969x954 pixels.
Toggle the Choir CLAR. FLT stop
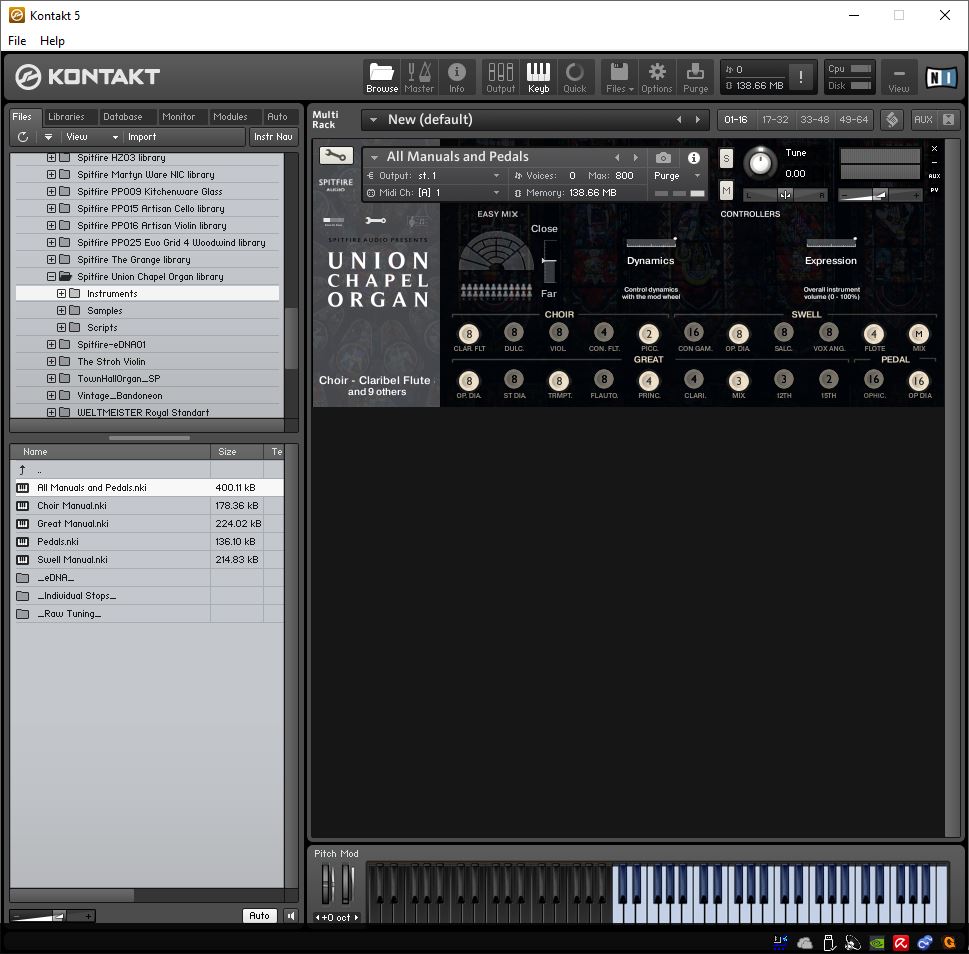[x=469, y=334]
